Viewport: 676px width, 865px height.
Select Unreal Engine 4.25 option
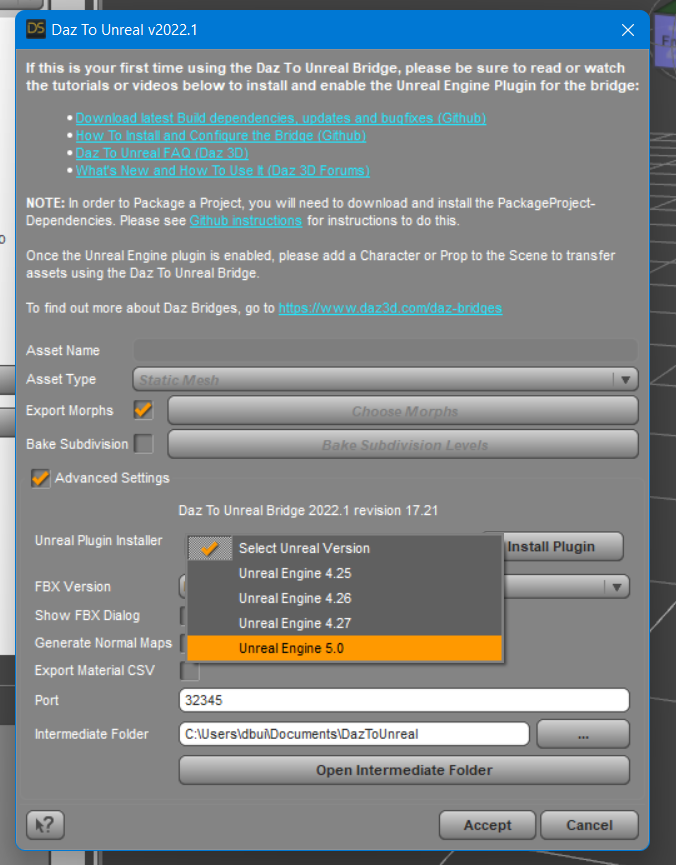344,573
